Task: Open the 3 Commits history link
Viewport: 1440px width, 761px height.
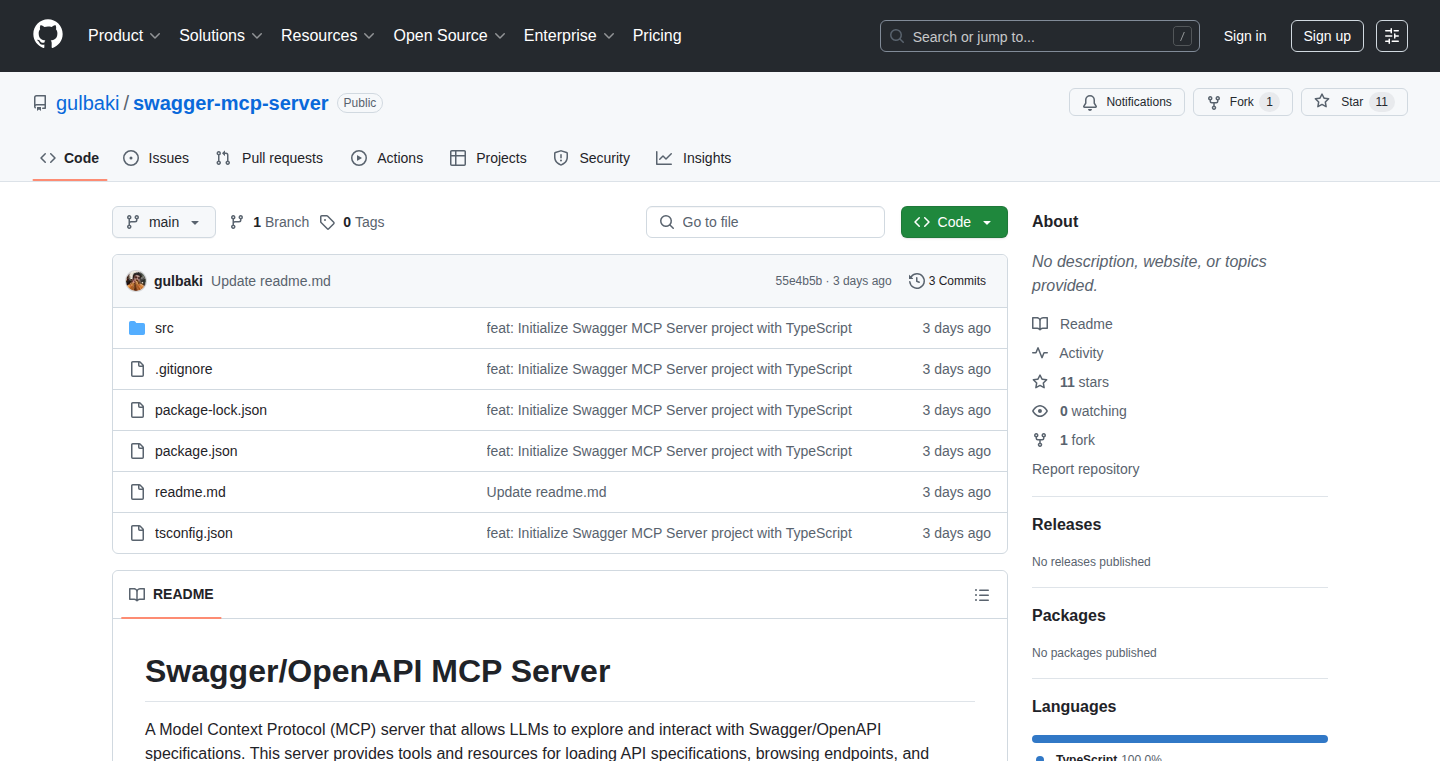Action: point(947,281)
